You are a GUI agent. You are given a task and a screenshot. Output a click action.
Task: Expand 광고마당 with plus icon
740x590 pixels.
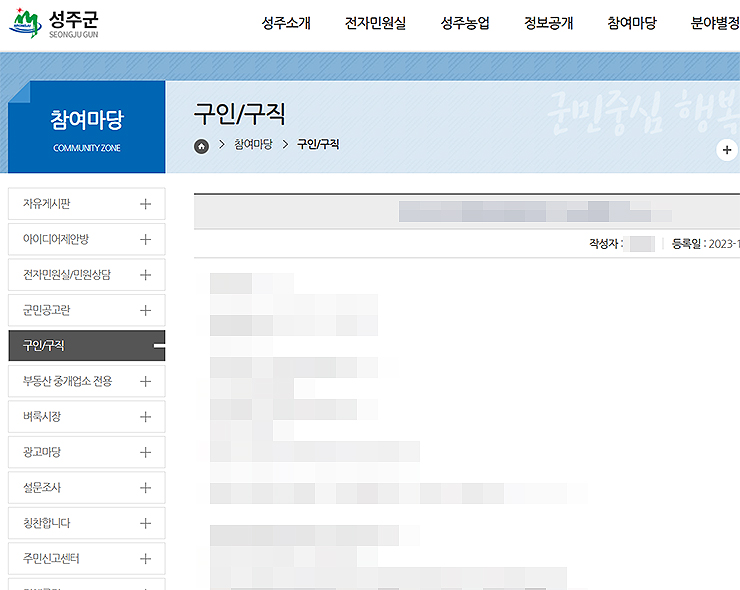(x=145, y=452)
